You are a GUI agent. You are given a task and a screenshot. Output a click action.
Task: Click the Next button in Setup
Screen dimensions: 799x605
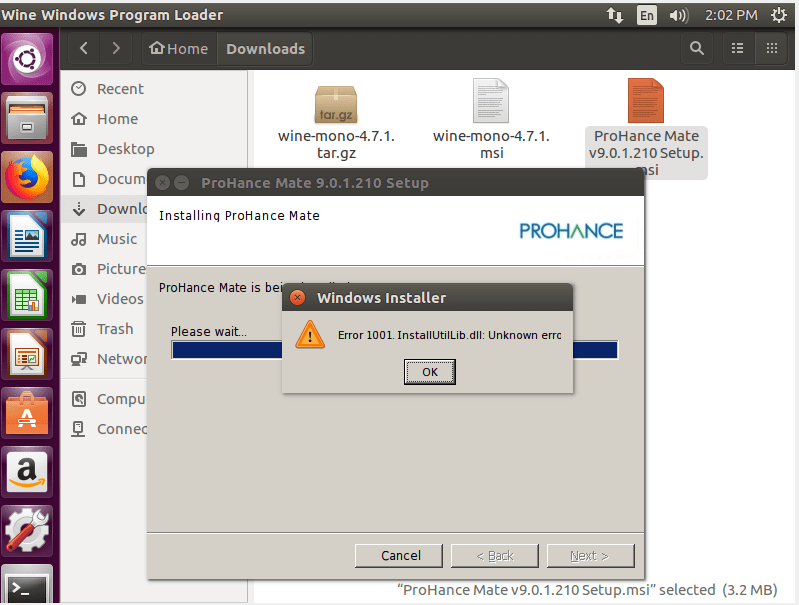click(x=591, y=556)
